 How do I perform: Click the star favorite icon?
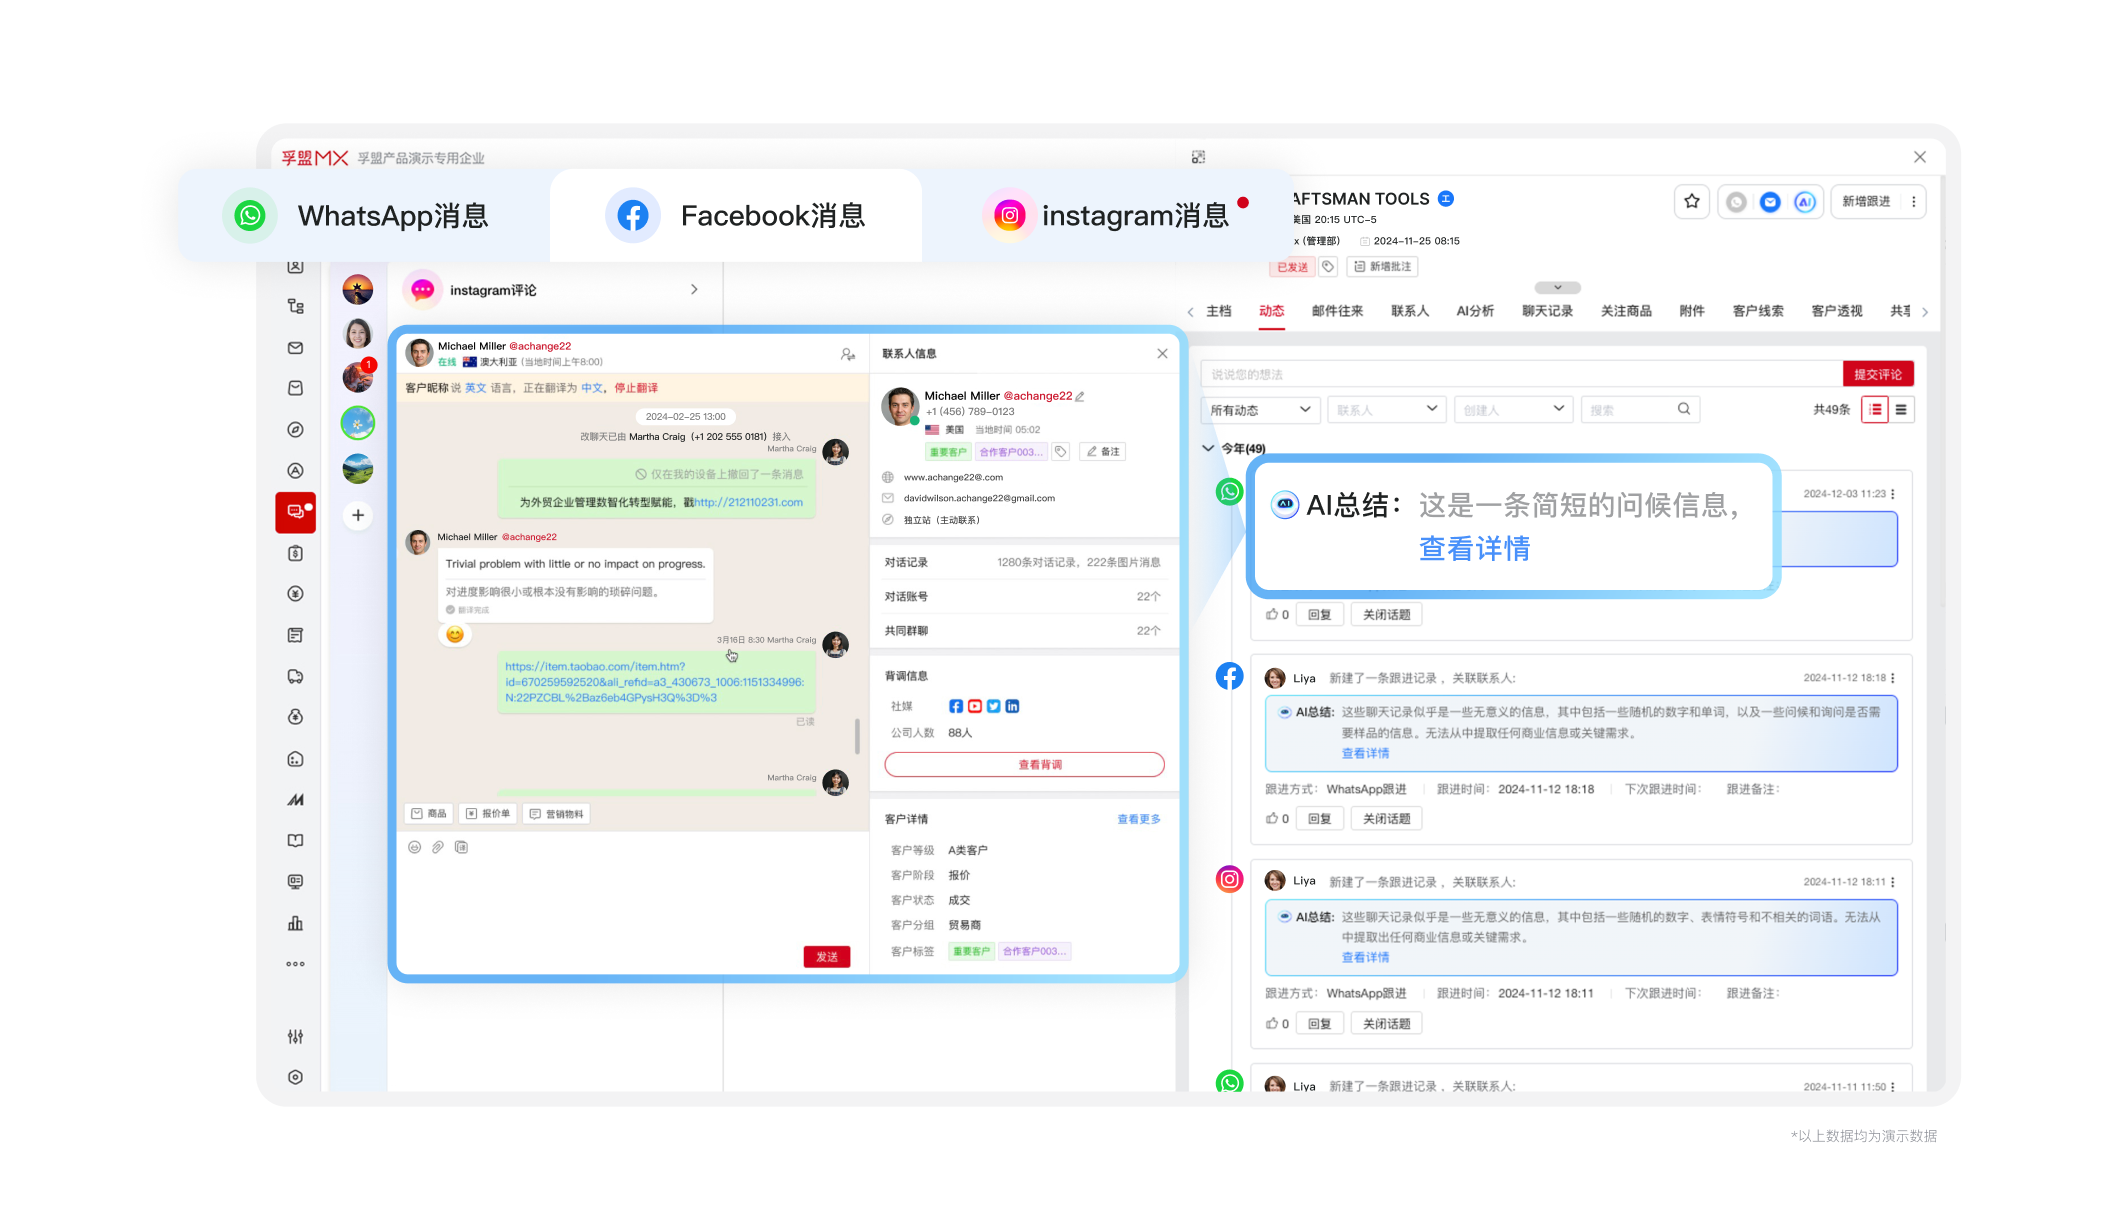(x=1691, y=202)
